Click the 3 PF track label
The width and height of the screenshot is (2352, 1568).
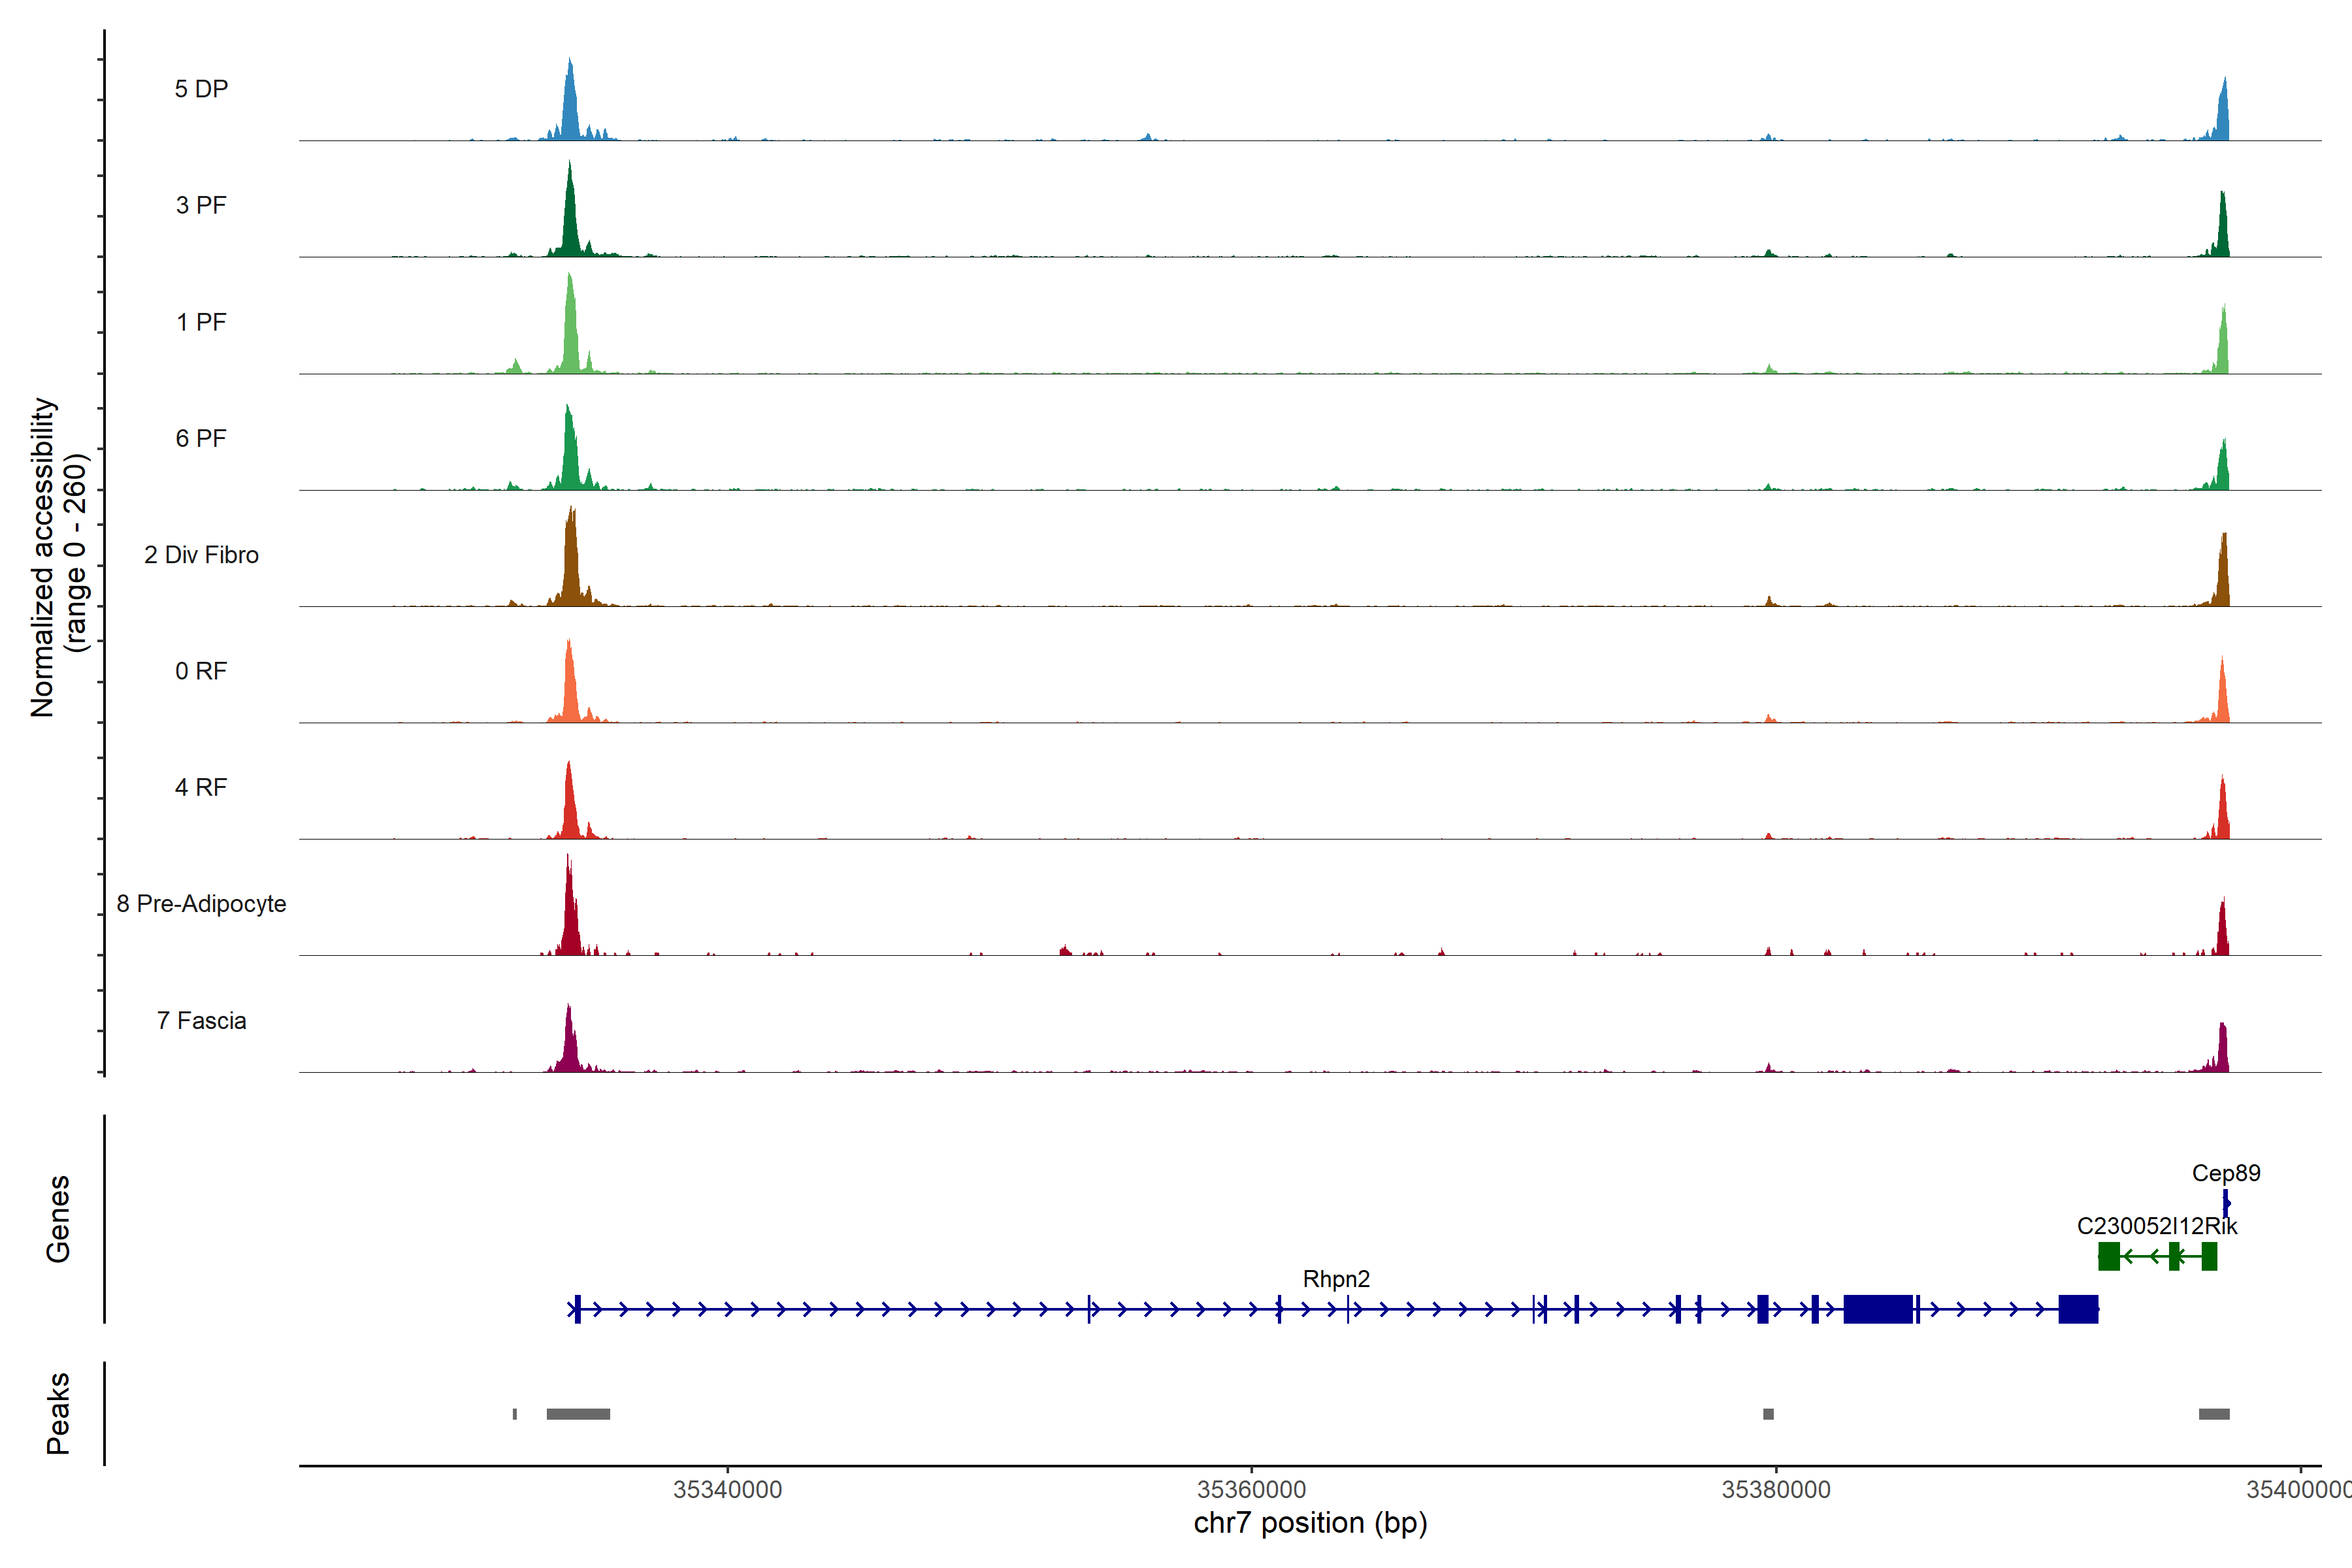201,205
